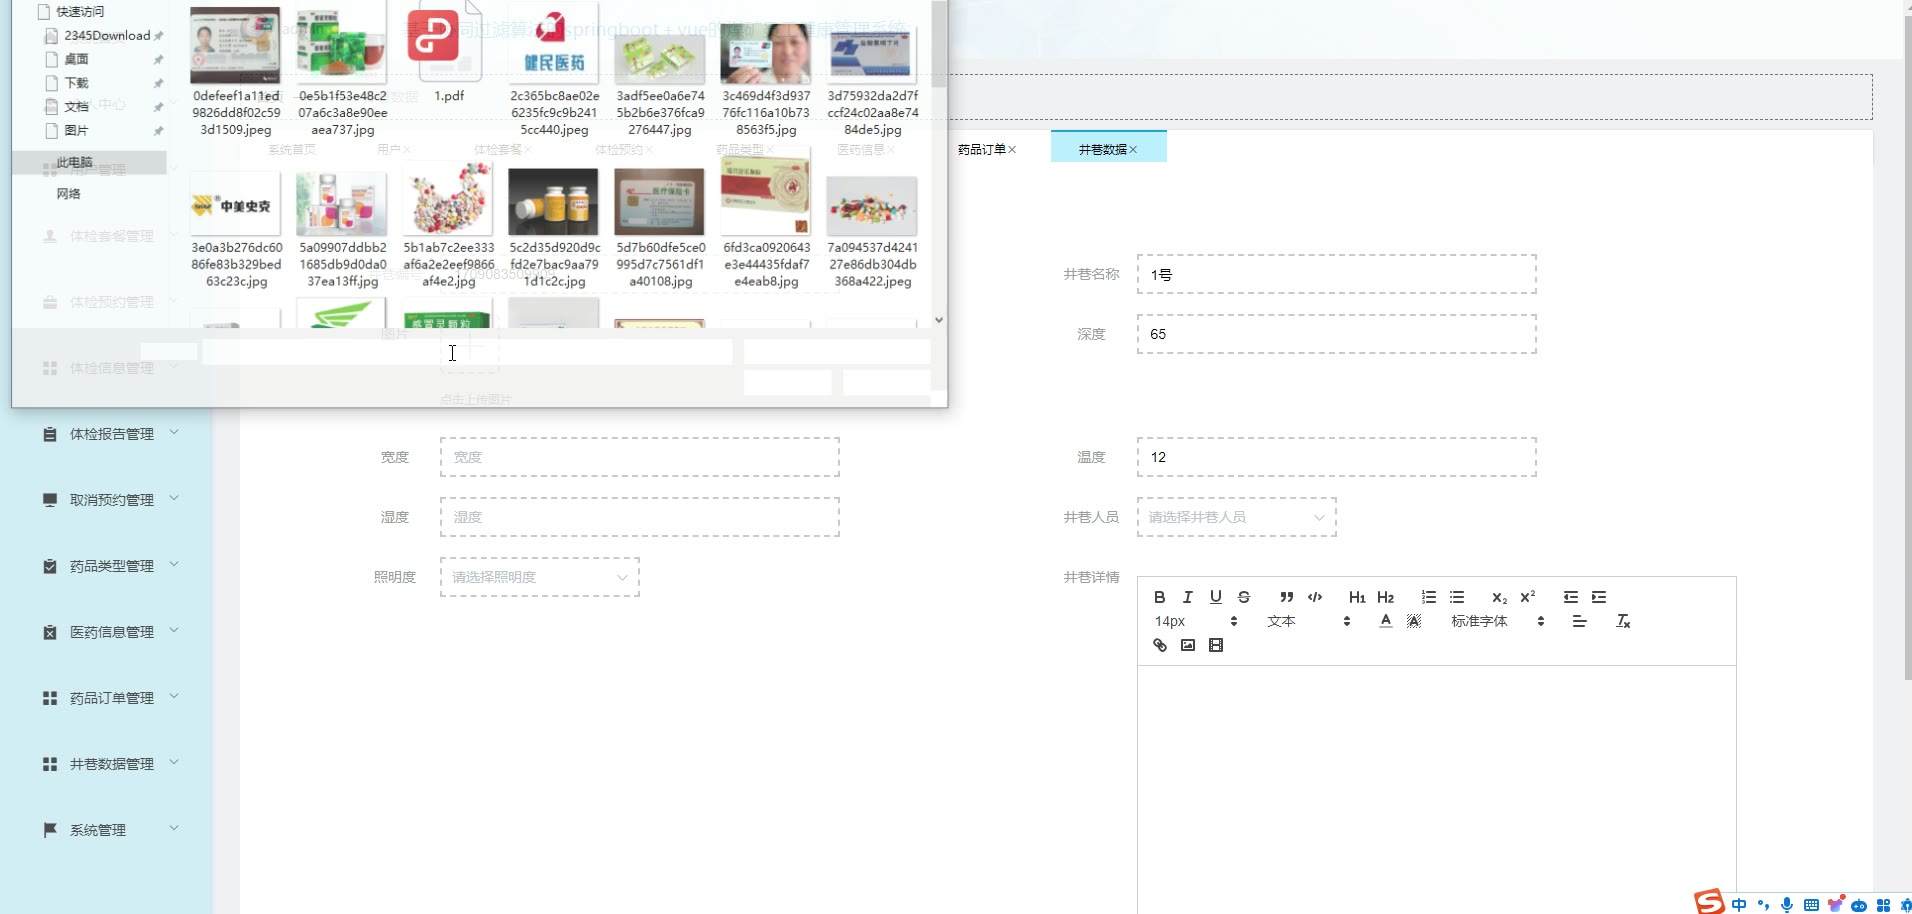Expand the 井巷数据管理 sidebar menu
1912x914 pixels.
click(111, 764)
